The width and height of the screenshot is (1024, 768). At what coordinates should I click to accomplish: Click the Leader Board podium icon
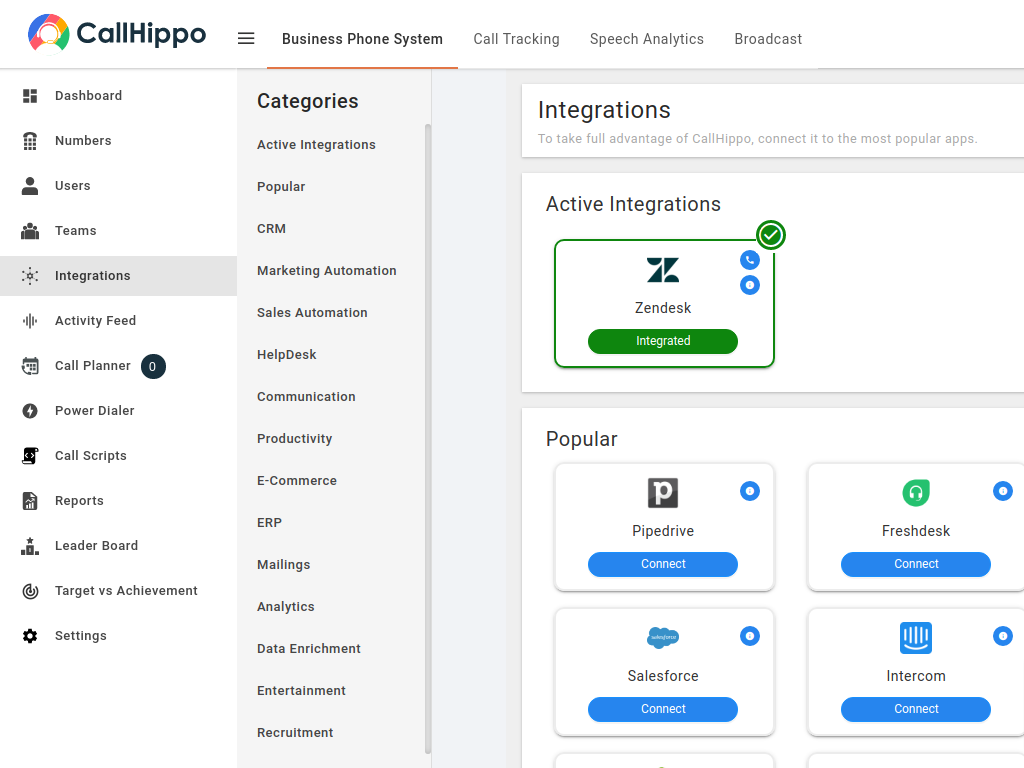point(30,546)
